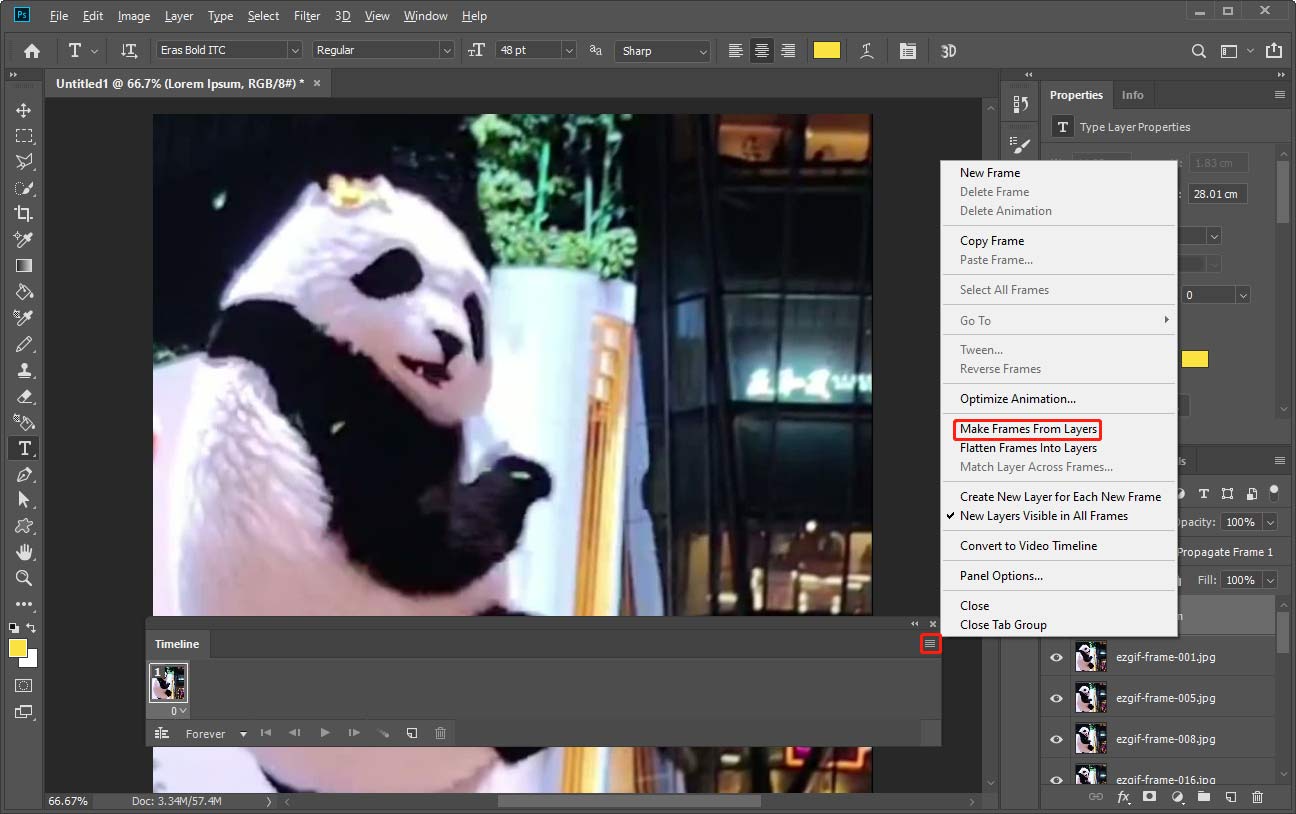Select the Zoom tool
This screenshot has height=814, width=1296.
click(x=24, y=578)
